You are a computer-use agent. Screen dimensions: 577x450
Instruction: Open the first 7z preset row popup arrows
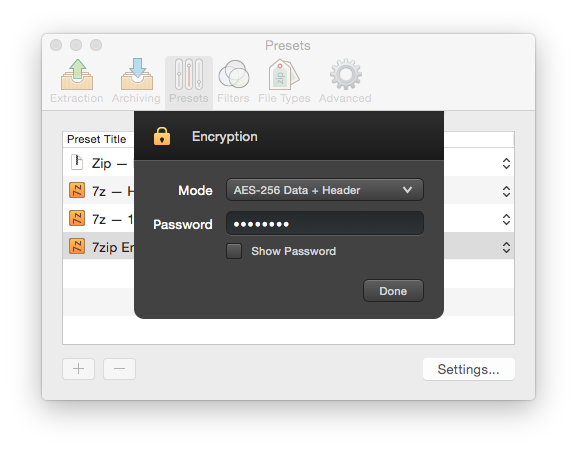506,191
